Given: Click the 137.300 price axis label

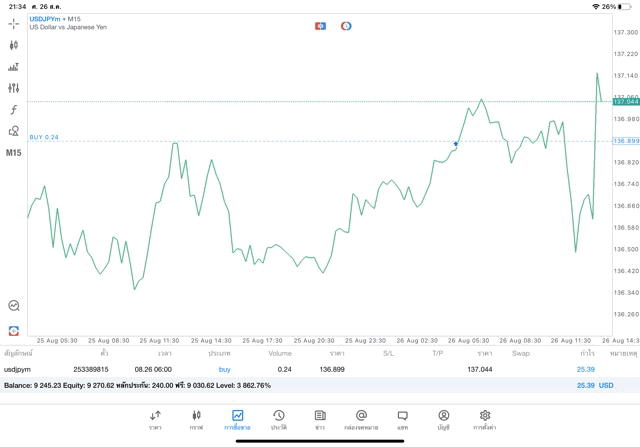Looking at the screenshot, I should click(x=626, y=32).
